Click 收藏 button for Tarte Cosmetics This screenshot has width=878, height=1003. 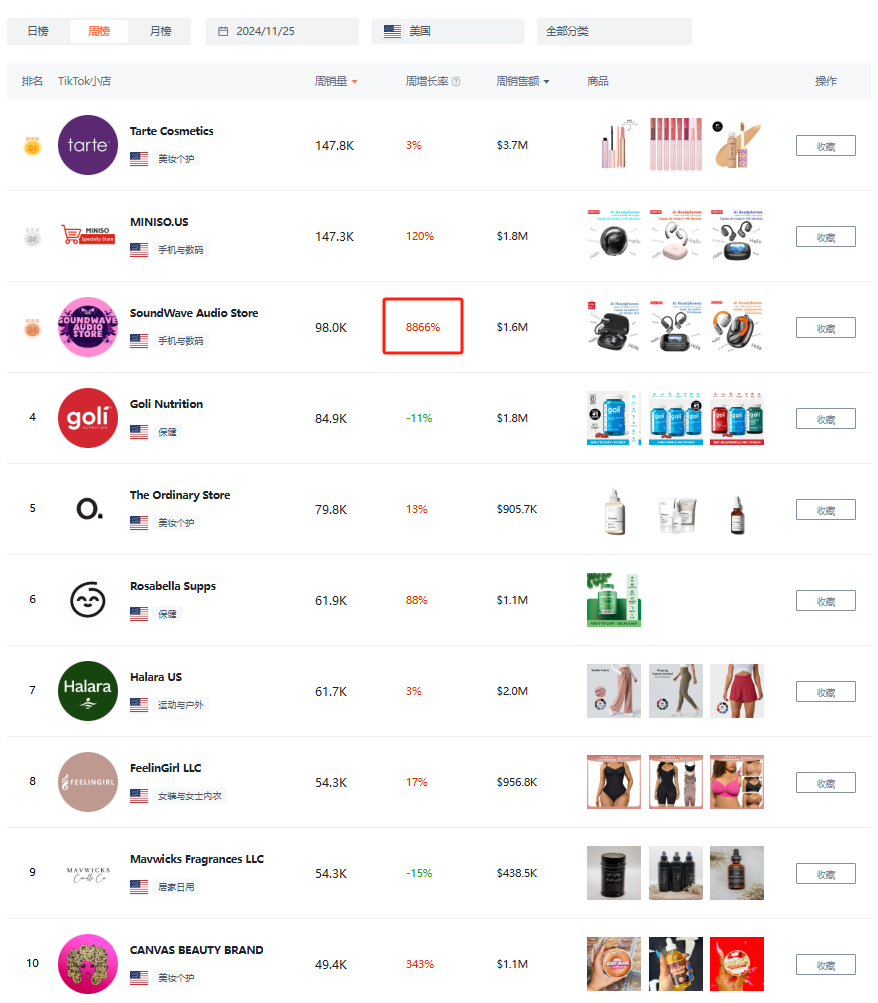click(826, 146)
